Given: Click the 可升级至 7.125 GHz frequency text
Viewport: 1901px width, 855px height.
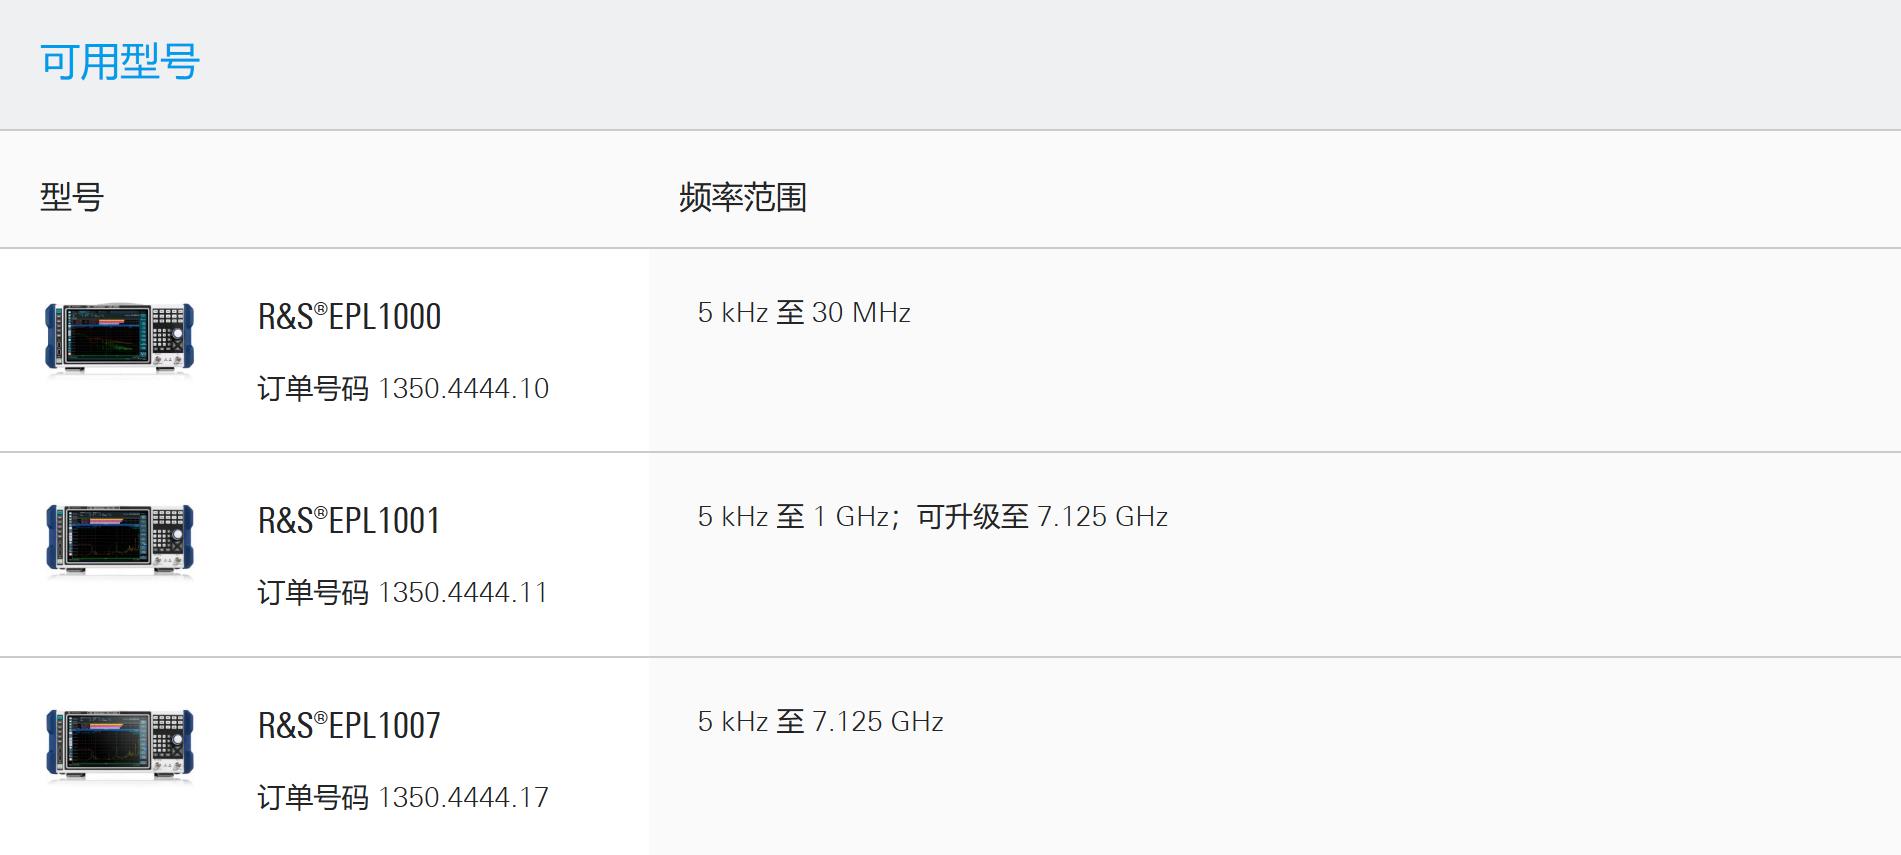Looking at the screenshot, I should pyautogui.click(x=1043, y=517).
